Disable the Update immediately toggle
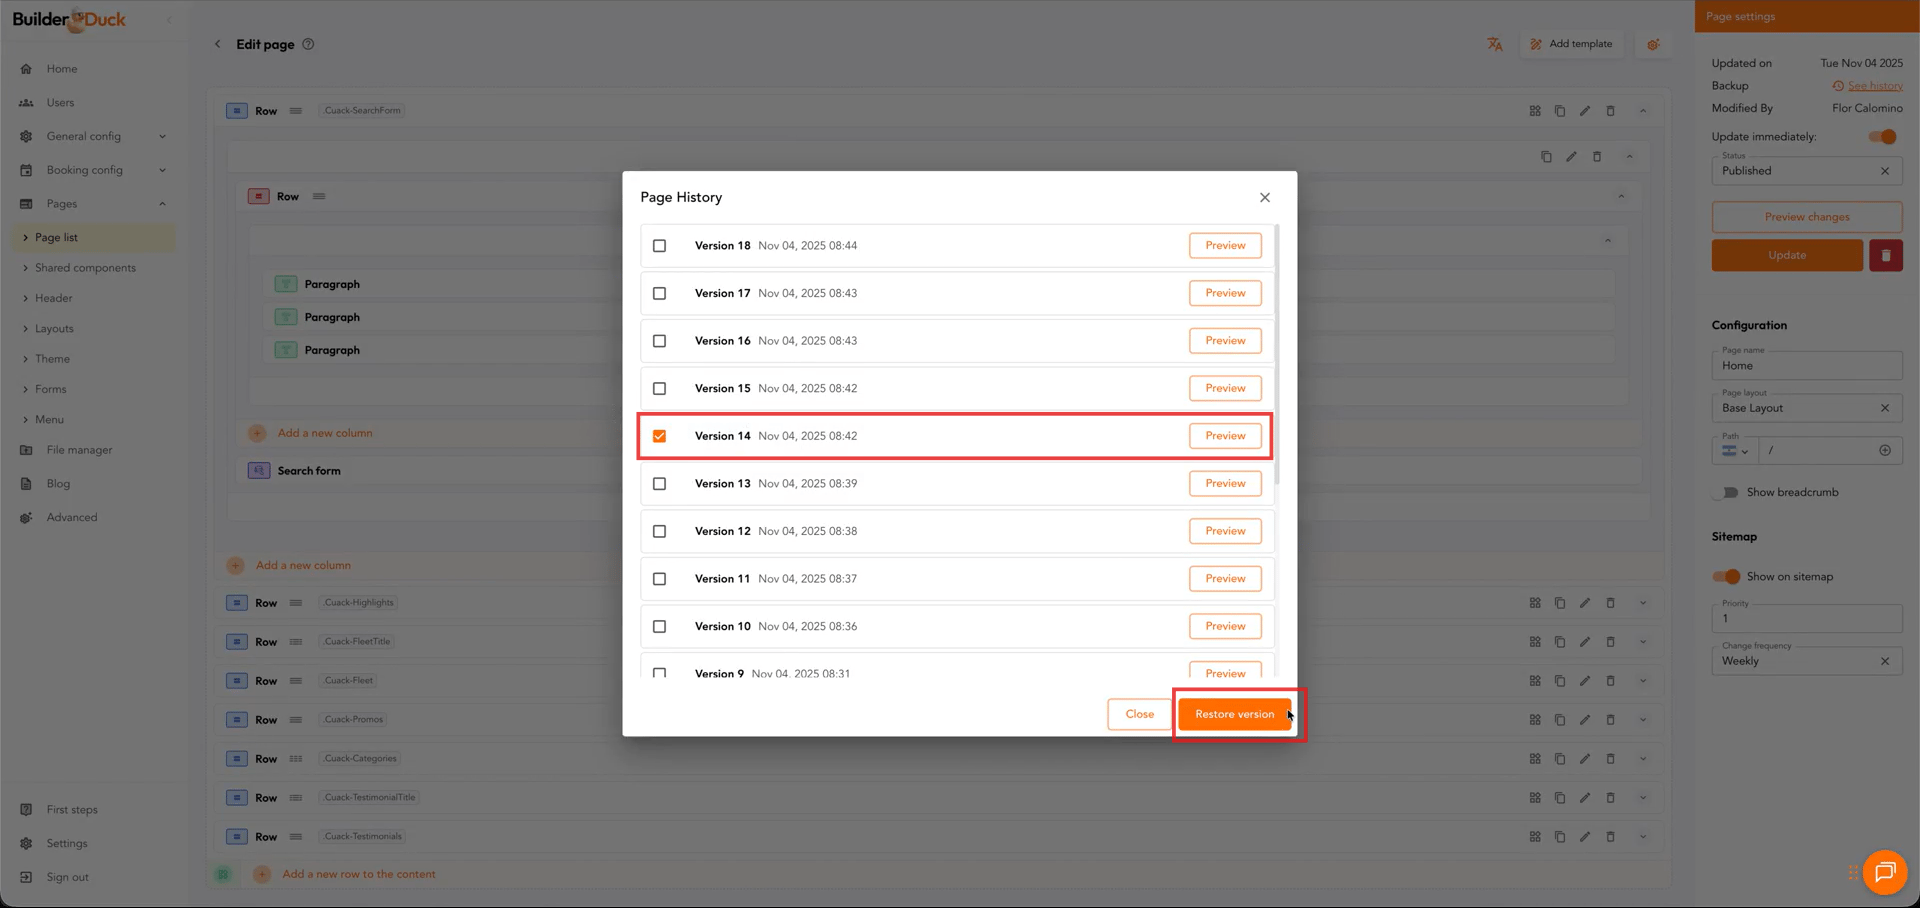 [1882, 137]
